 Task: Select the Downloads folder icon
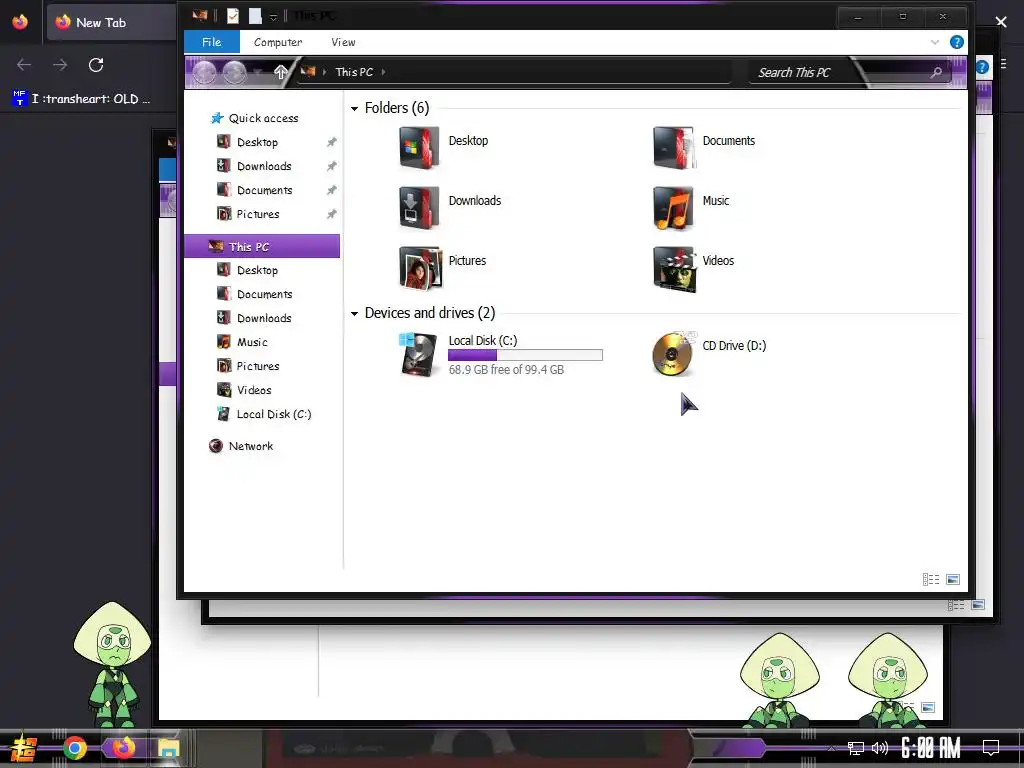click(x=419, y=208)
